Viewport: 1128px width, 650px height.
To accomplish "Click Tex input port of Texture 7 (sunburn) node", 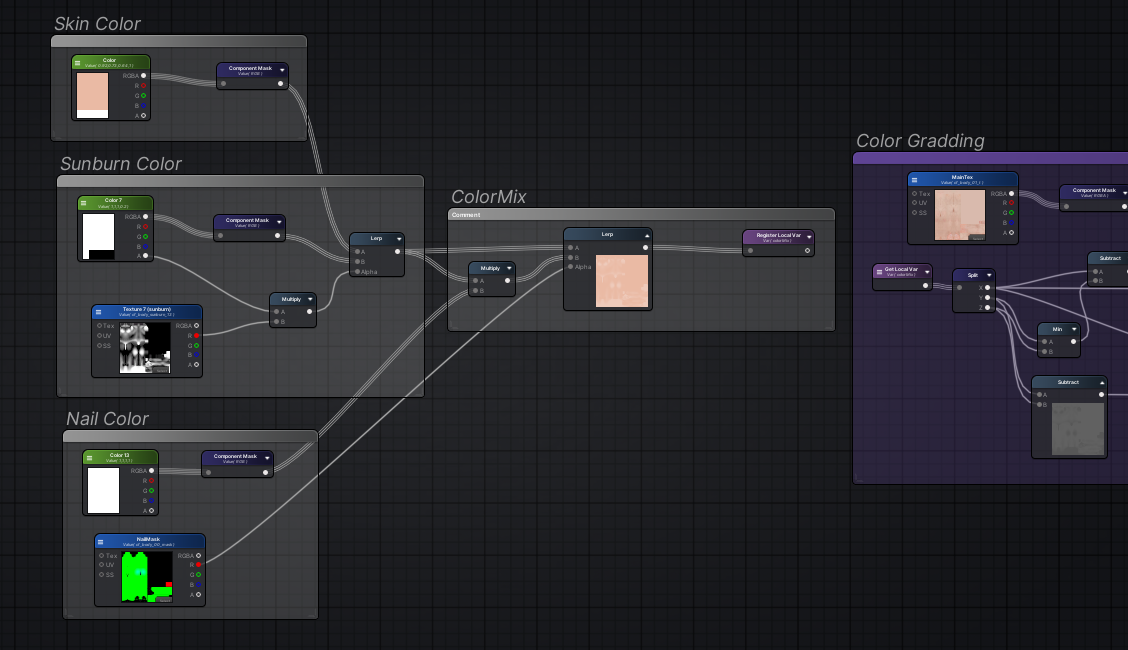I will [x=100, y=326].
